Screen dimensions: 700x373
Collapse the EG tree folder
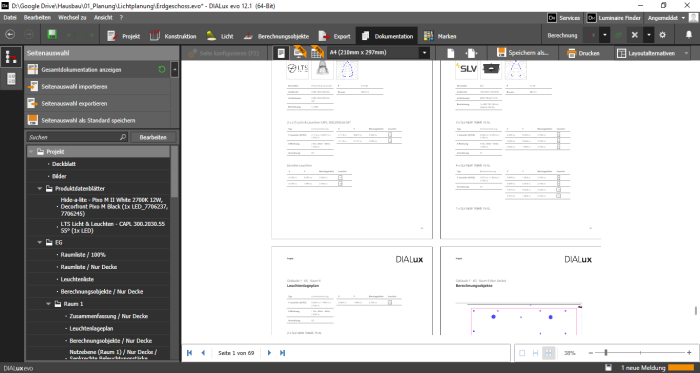(x=40, y=243)
